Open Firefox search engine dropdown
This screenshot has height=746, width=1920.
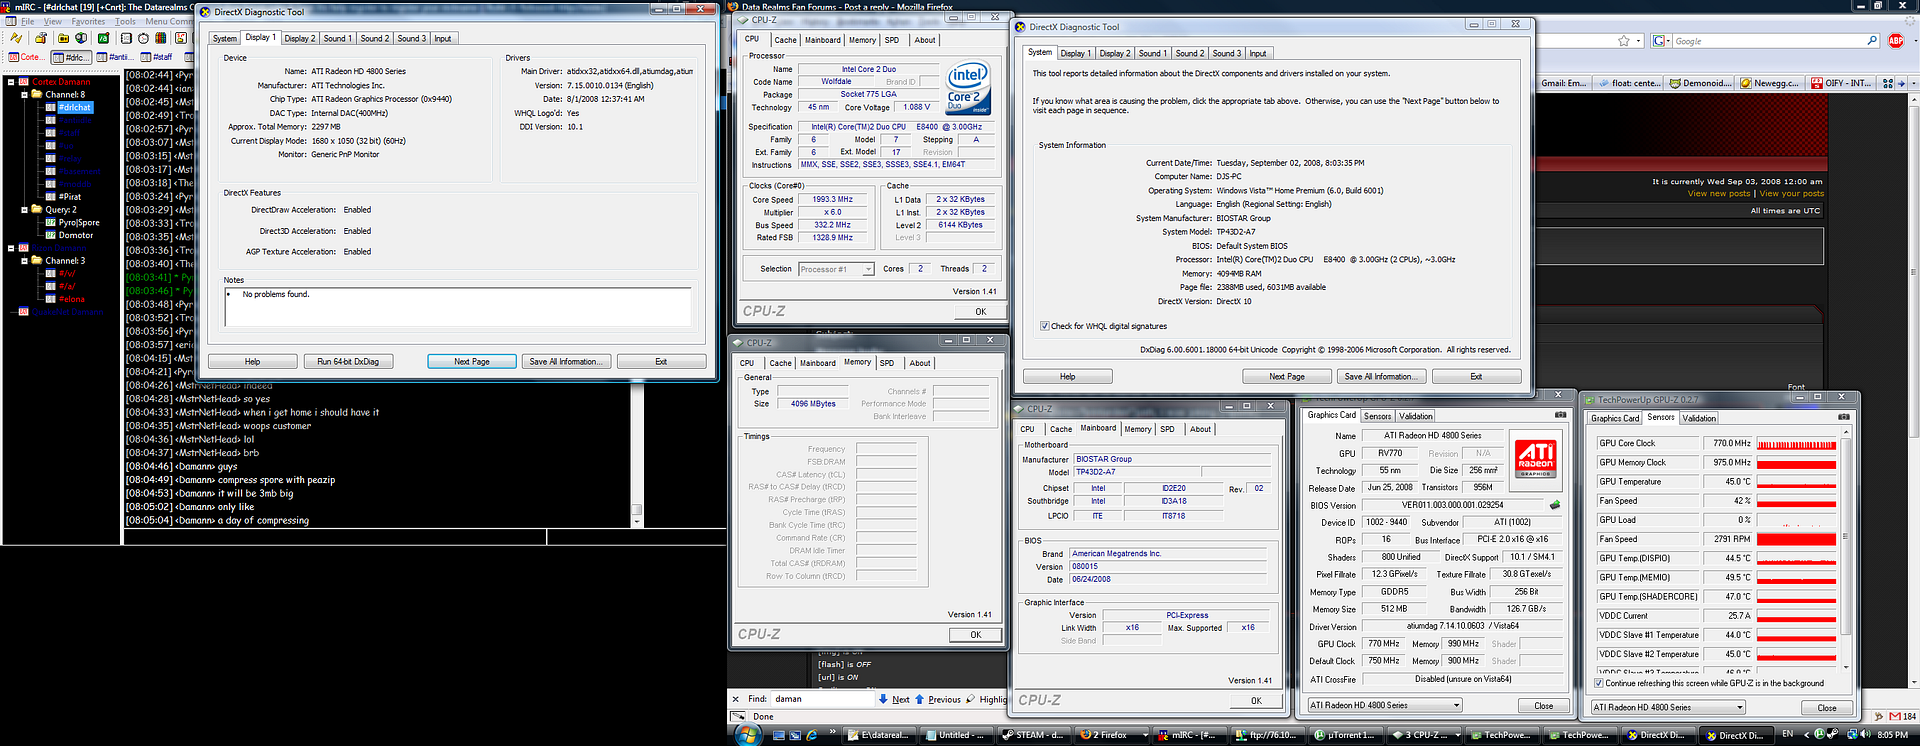1661,41
